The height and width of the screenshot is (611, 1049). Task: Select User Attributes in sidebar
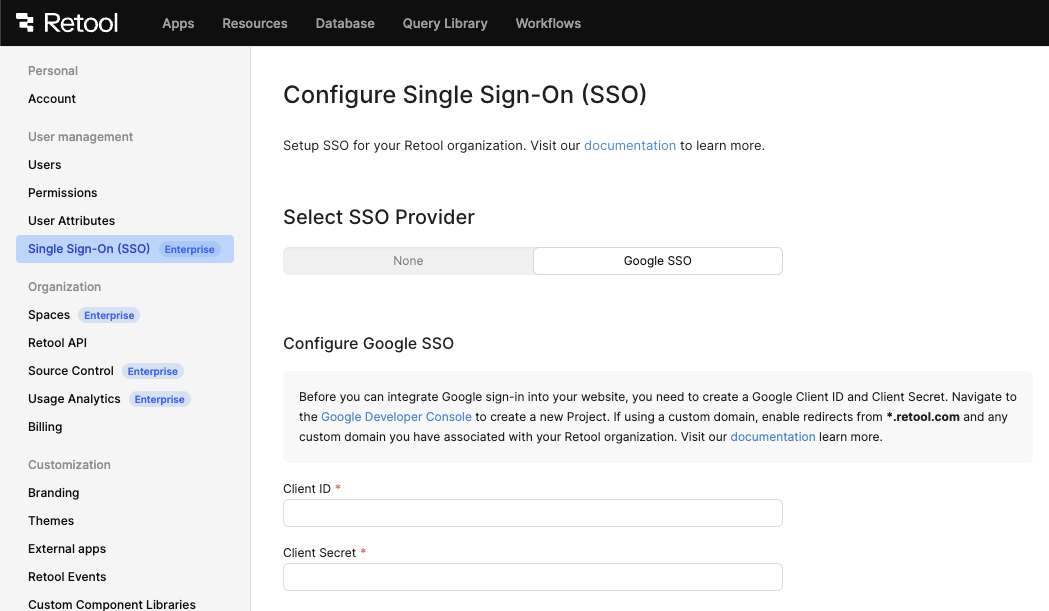pos(72,221)
